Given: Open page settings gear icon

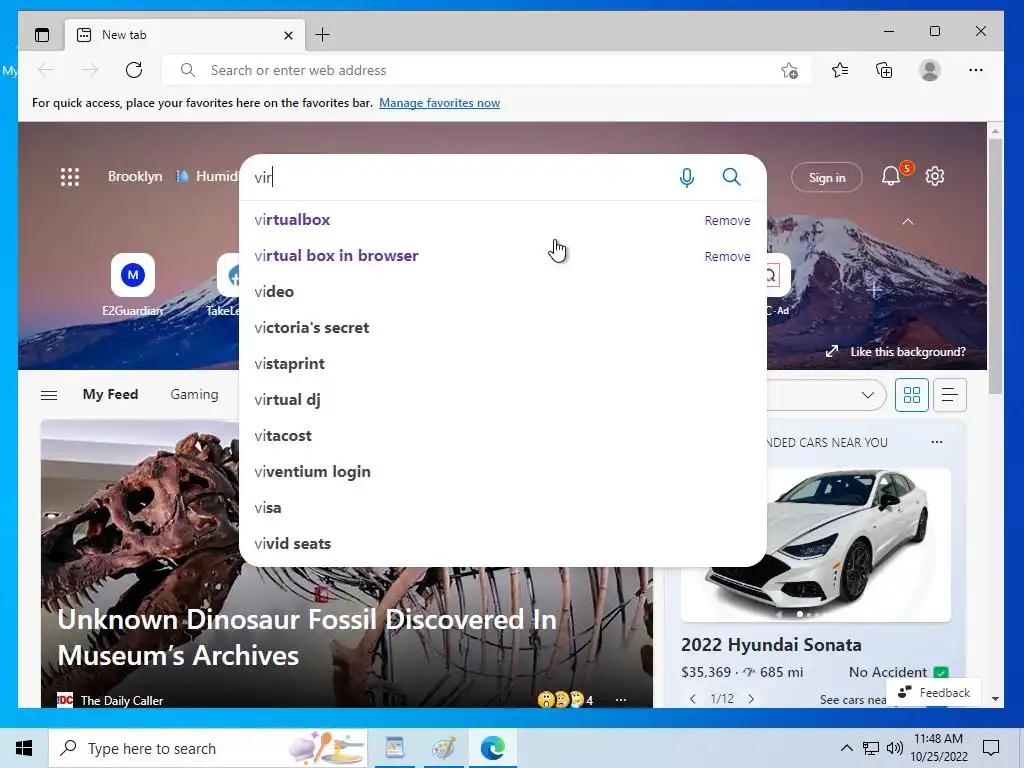Looking at the screenshot, I should tap(935, 176).
